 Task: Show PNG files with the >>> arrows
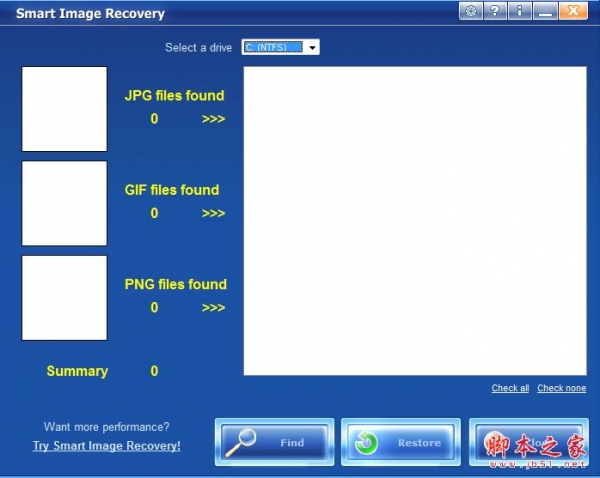[213, 308]
